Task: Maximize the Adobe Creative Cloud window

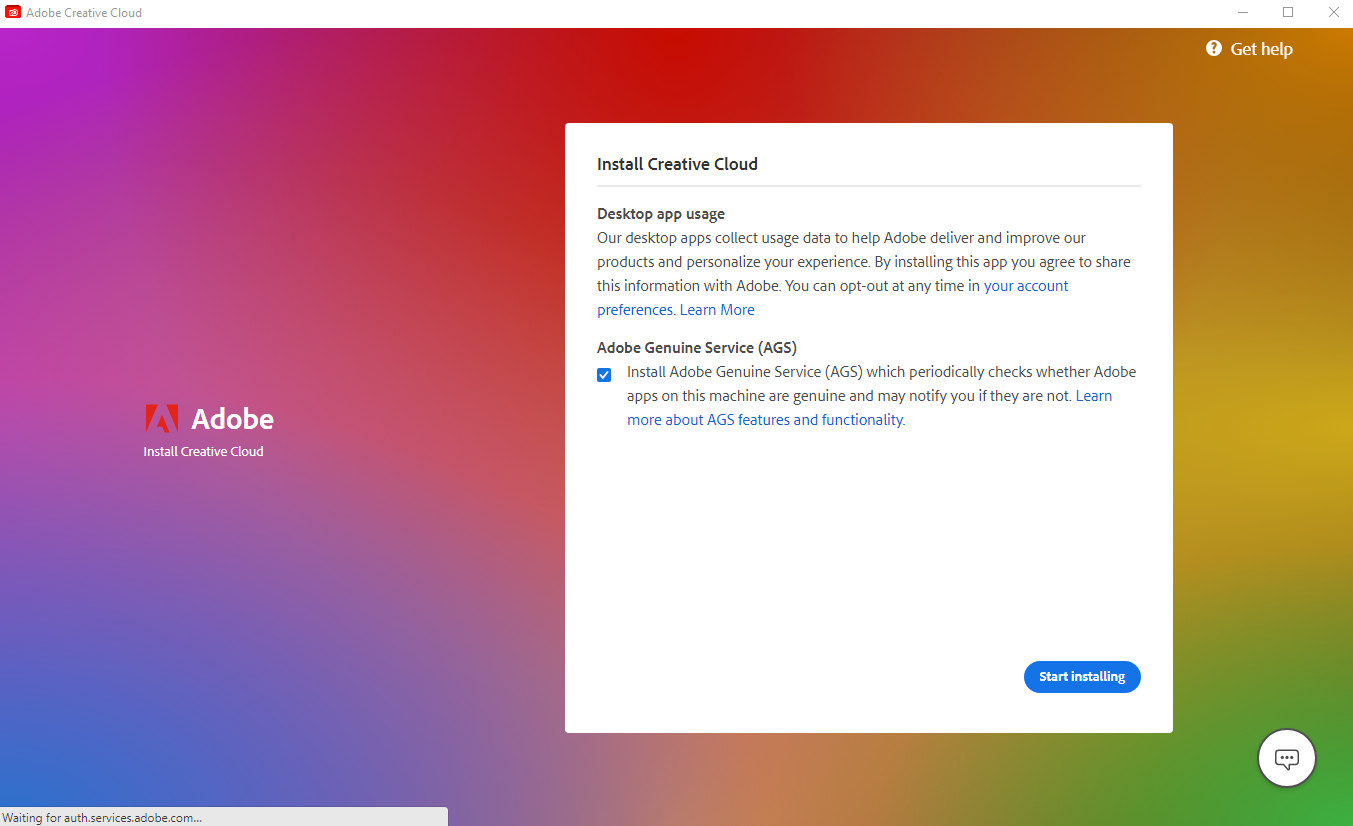Action: pos(1288,13)
